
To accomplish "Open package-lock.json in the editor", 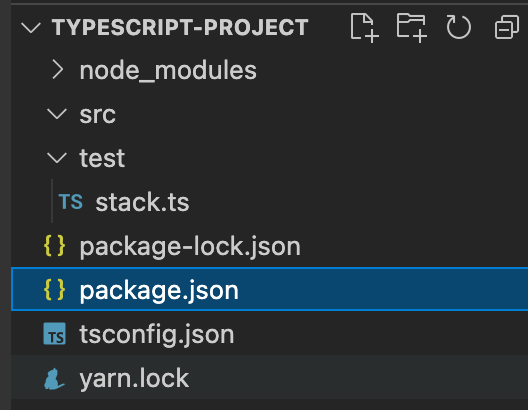I will (190, 247).
